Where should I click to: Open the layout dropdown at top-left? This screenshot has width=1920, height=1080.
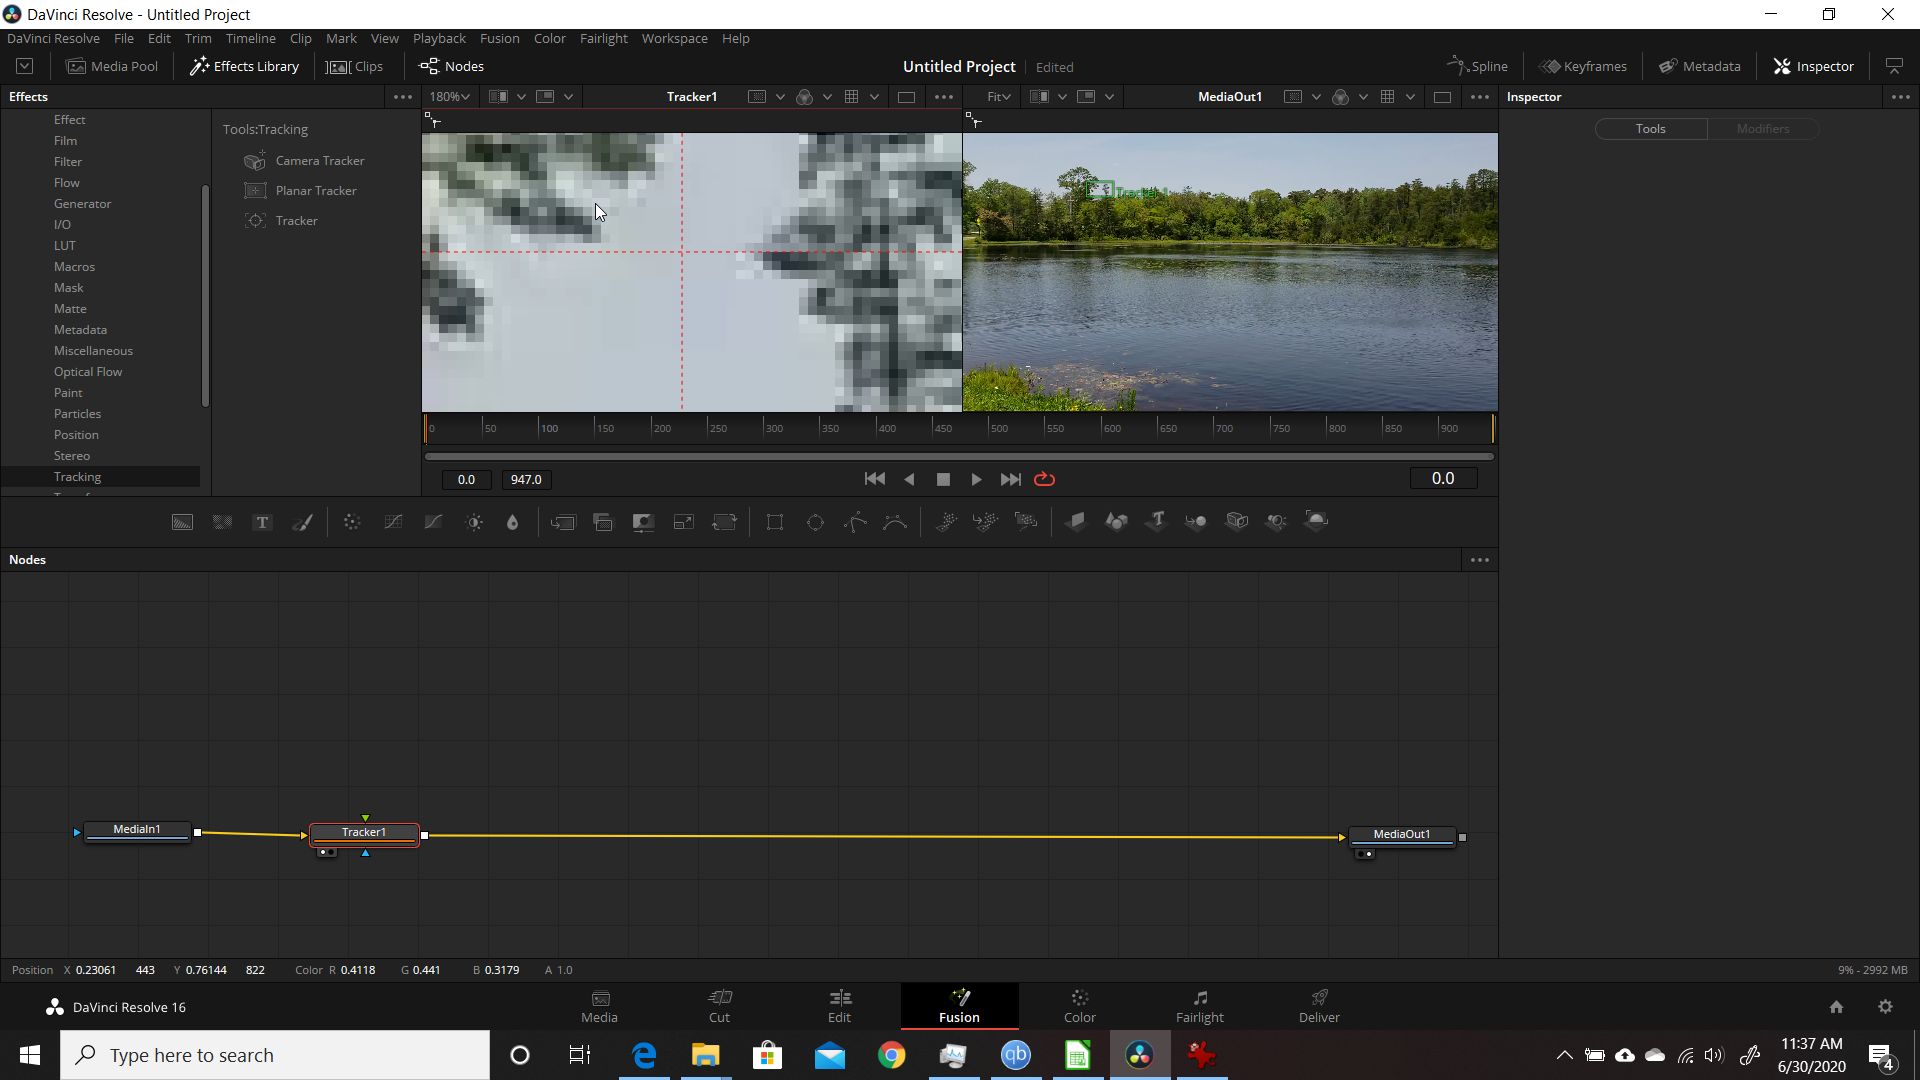[x=25, y=66]
